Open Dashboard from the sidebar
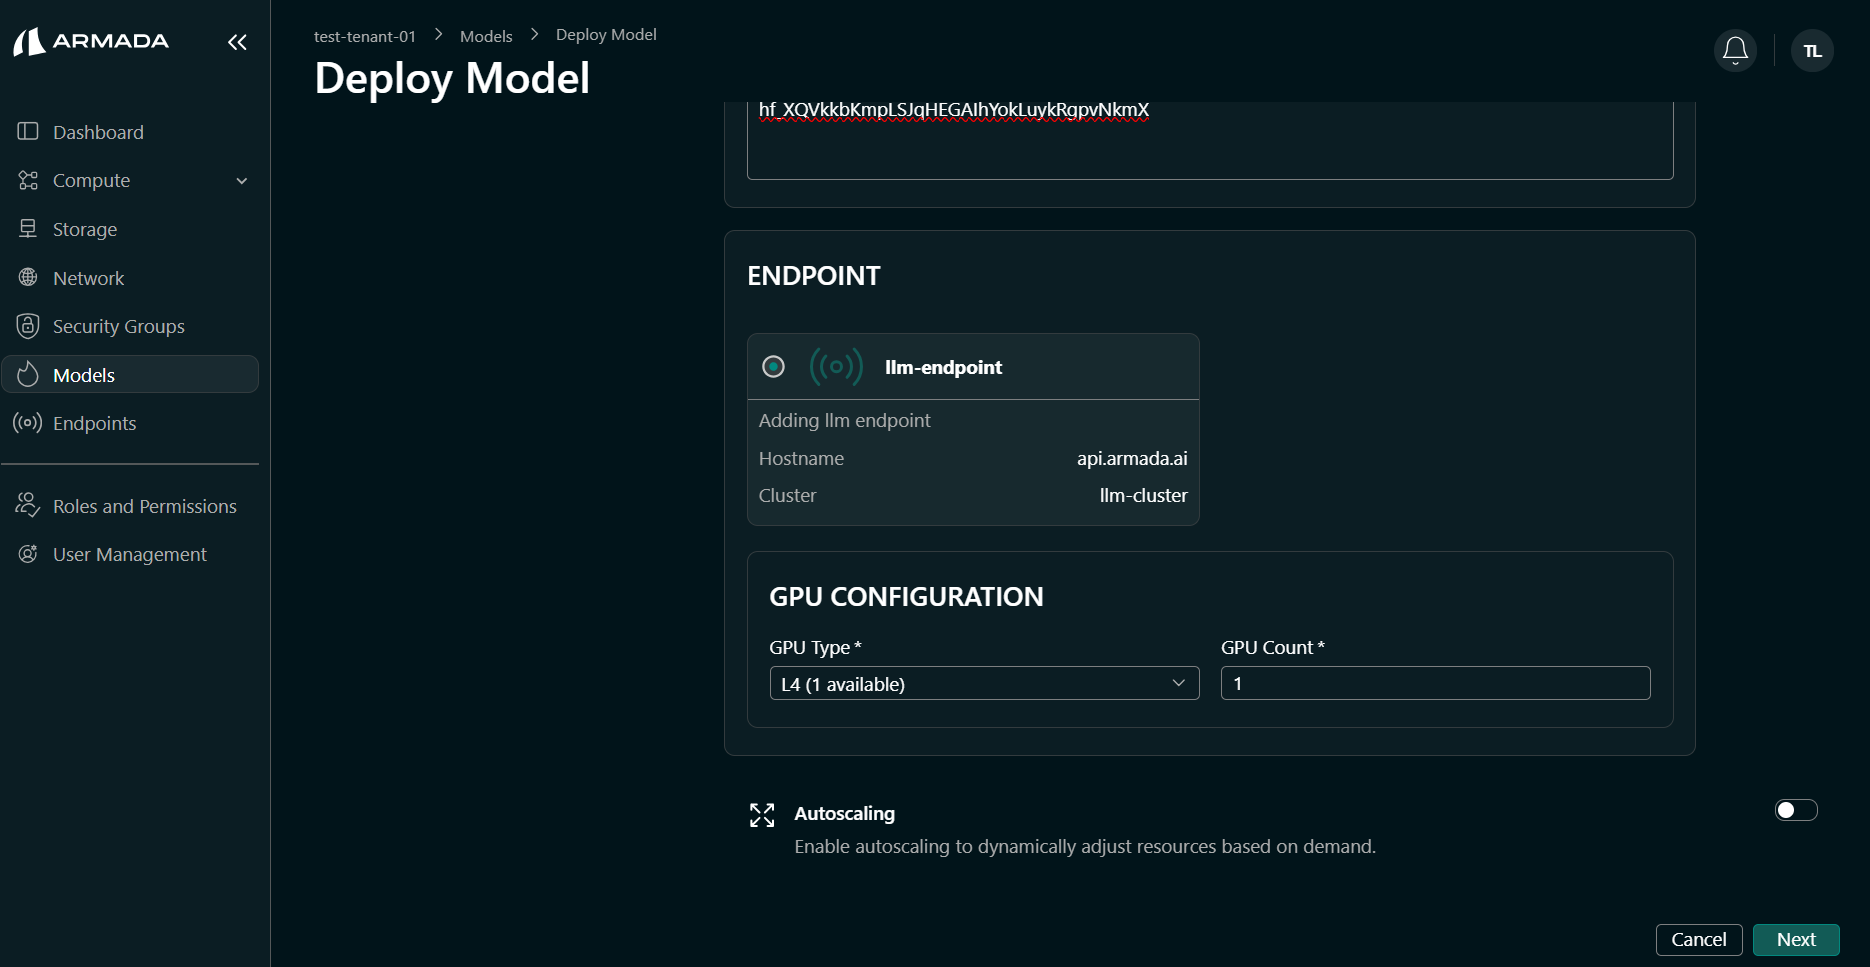 coord(98,132)
